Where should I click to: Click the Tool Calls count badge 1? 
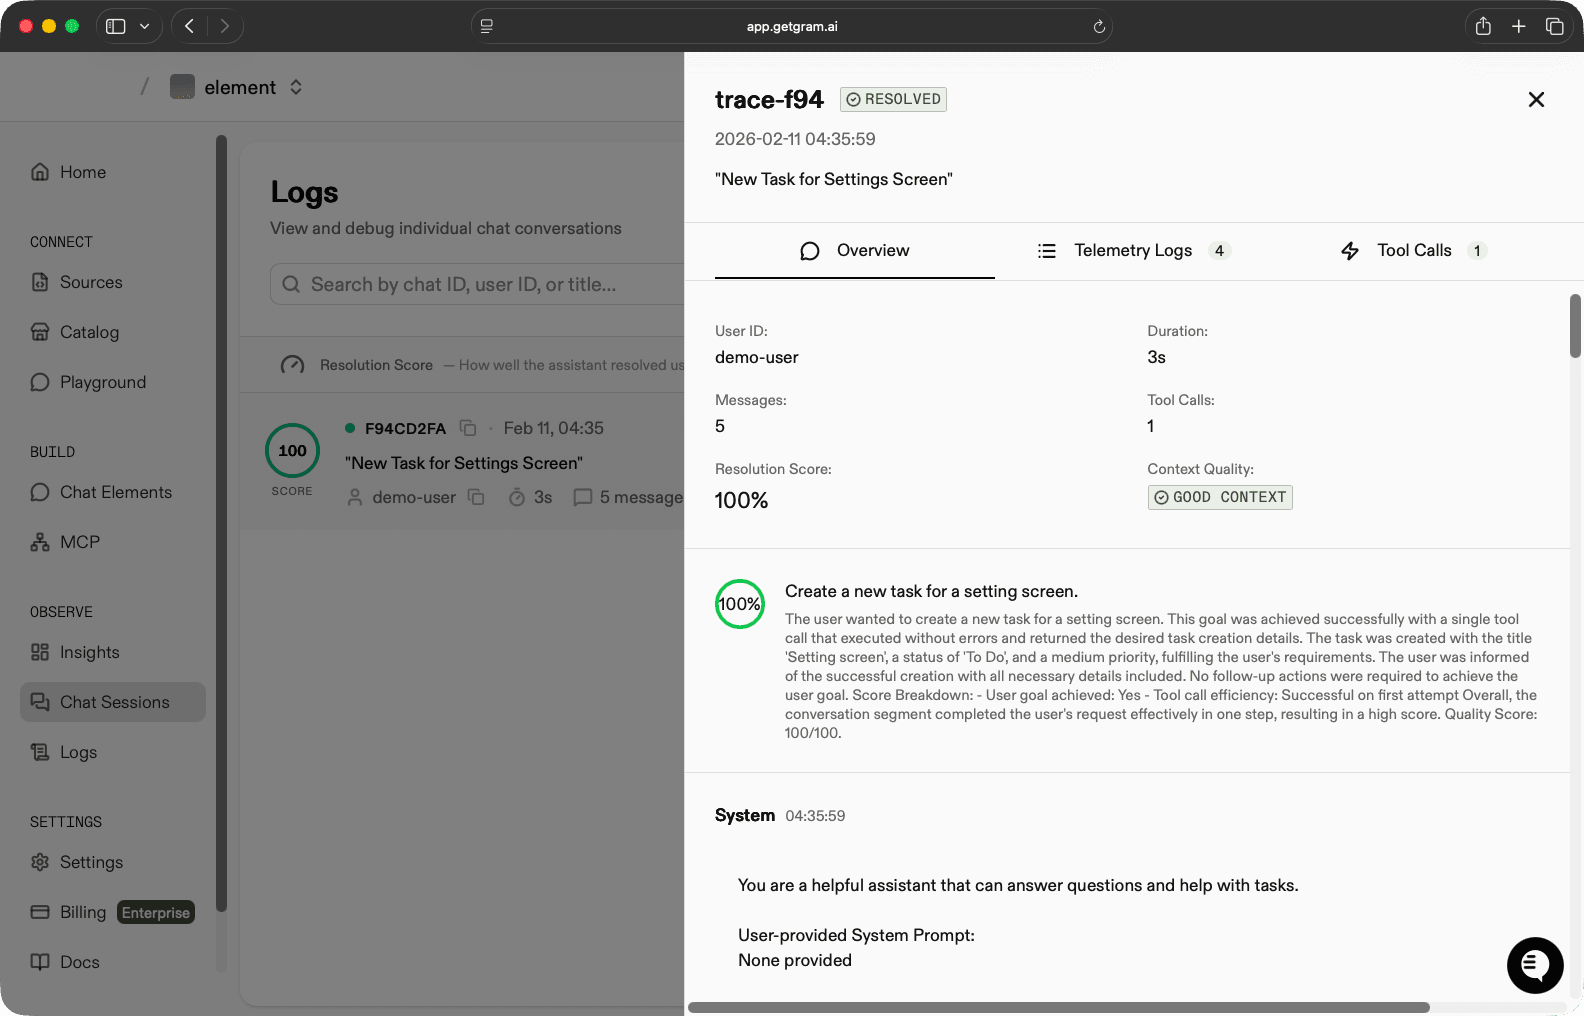click(x=1477, y=251)
